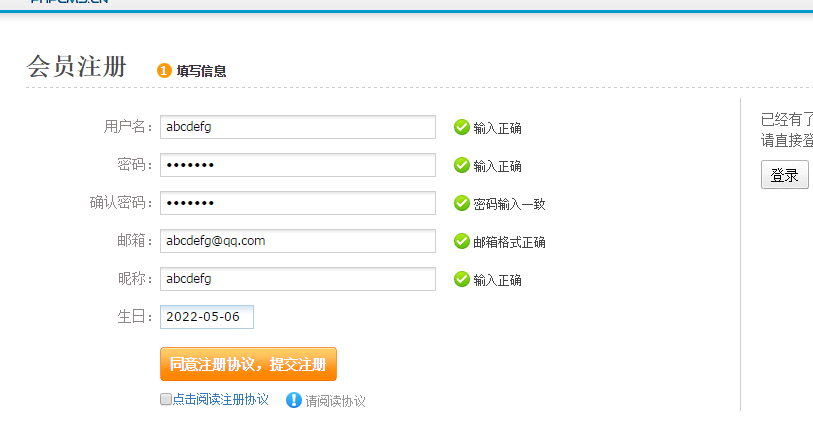Open the 生日 date picker field
Image resolution: width=813 pixels, height=439 pixels.
207,317
